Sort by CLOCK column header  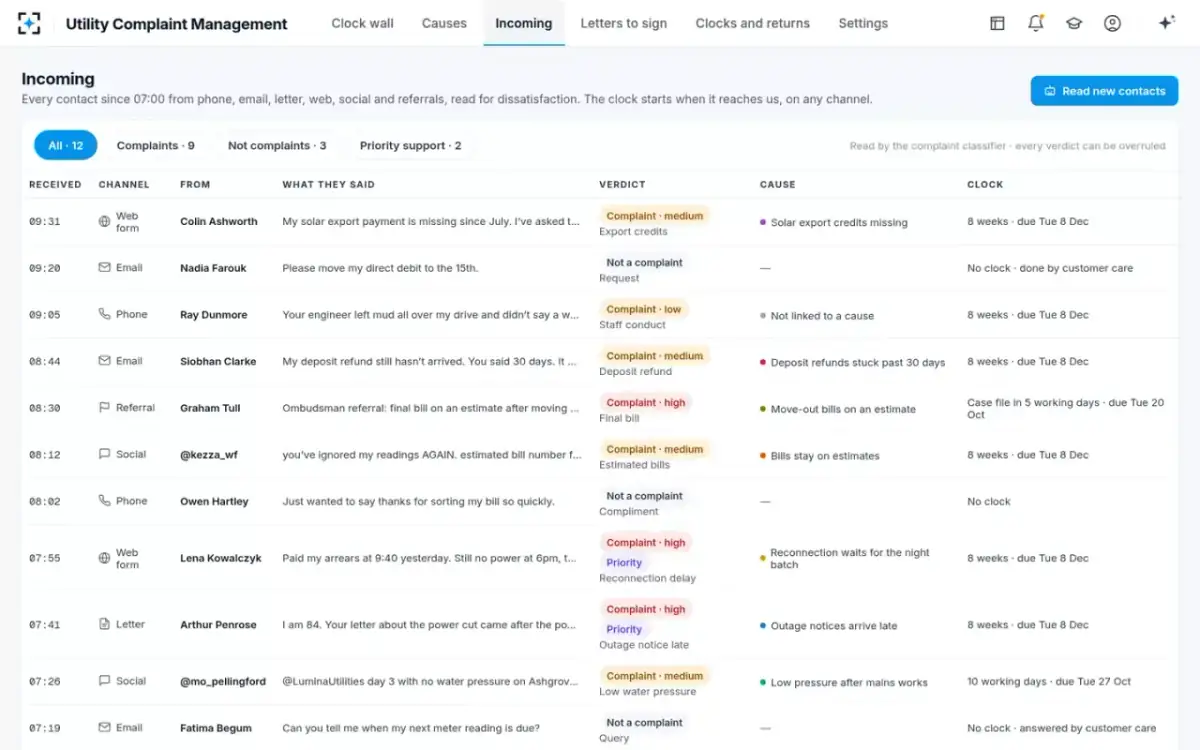[985, 184]
